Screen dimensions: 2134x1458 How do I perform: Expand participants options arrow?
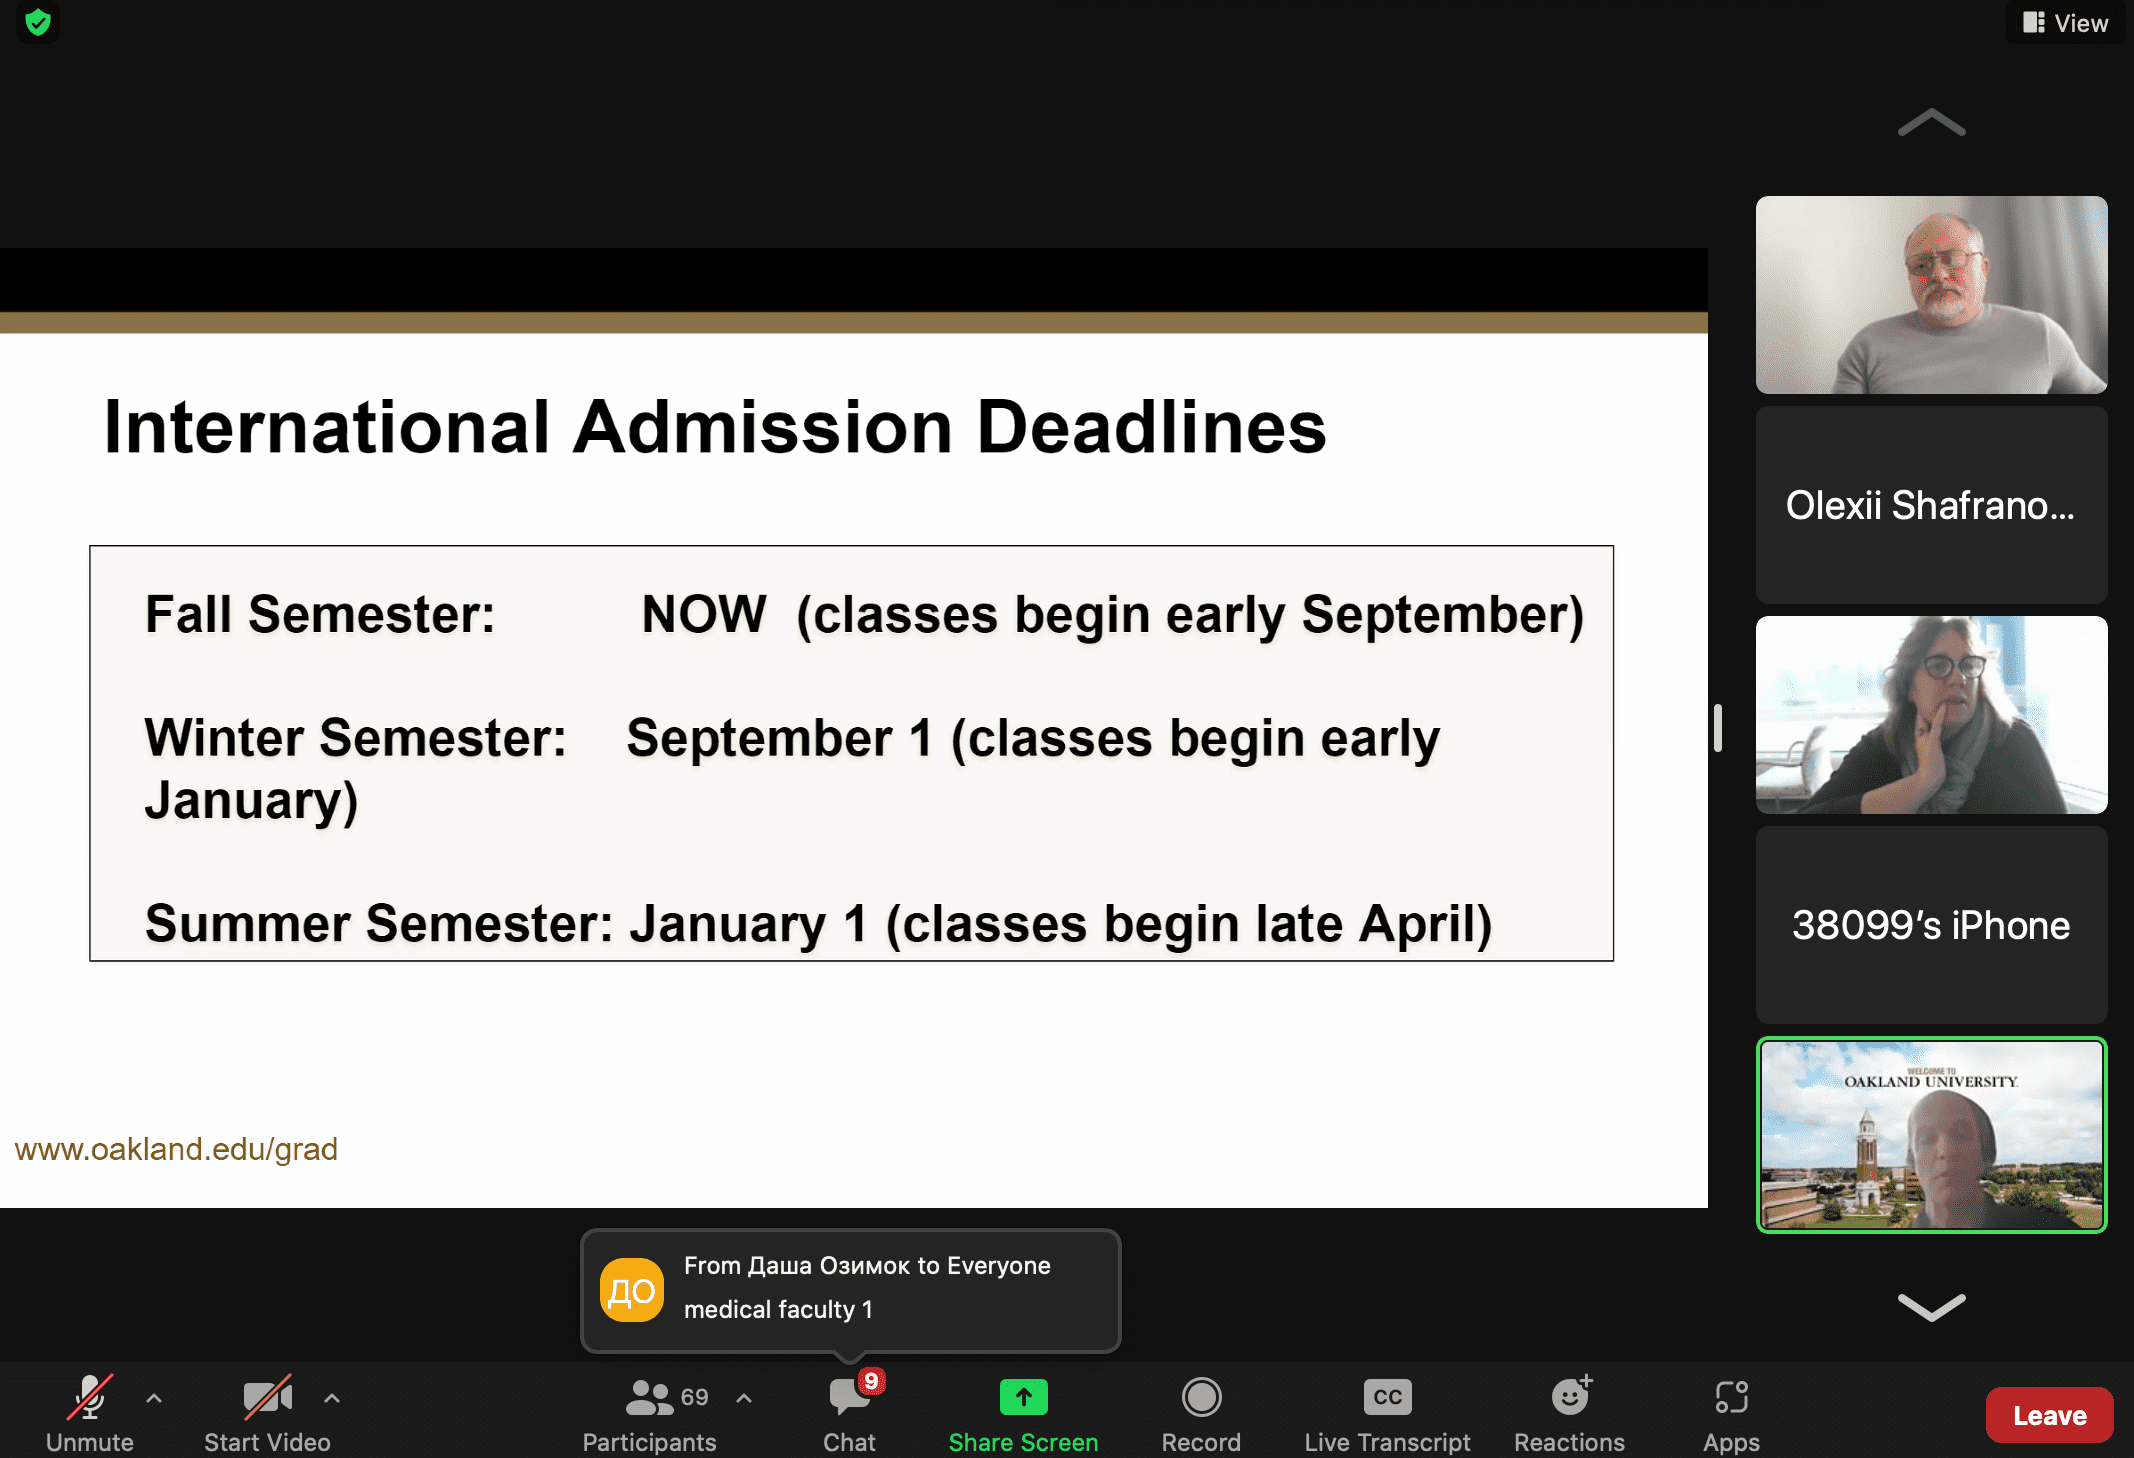click(x=744, y=1398)
